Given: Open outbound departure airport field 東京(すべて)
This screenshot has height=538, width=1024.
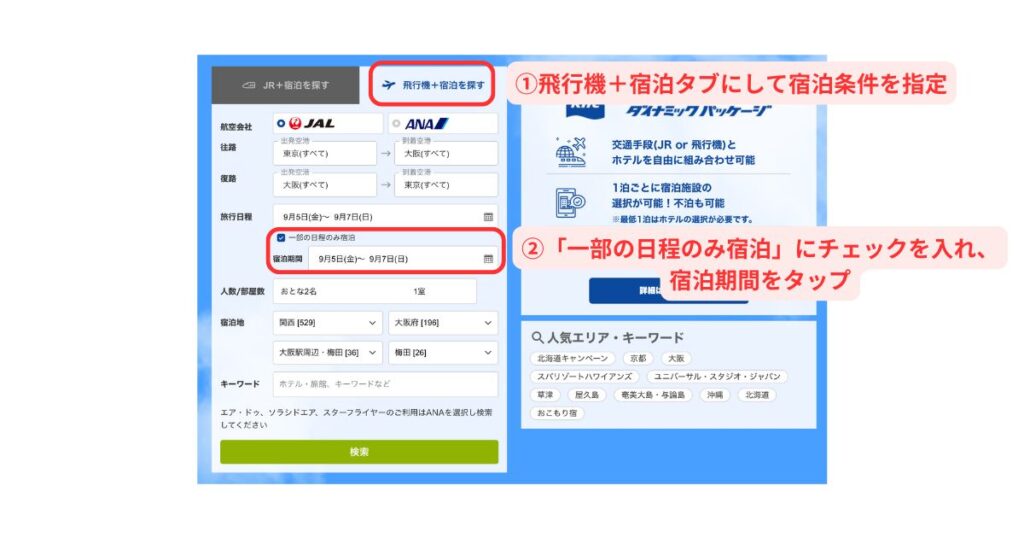Looking at the screenshot, I should coord(325,153).
